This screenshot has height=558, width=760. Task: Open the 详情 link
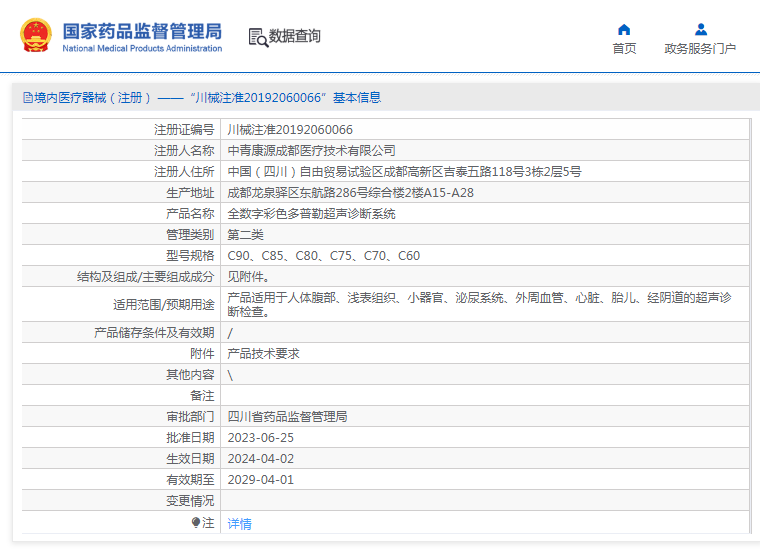pos(239,524)
